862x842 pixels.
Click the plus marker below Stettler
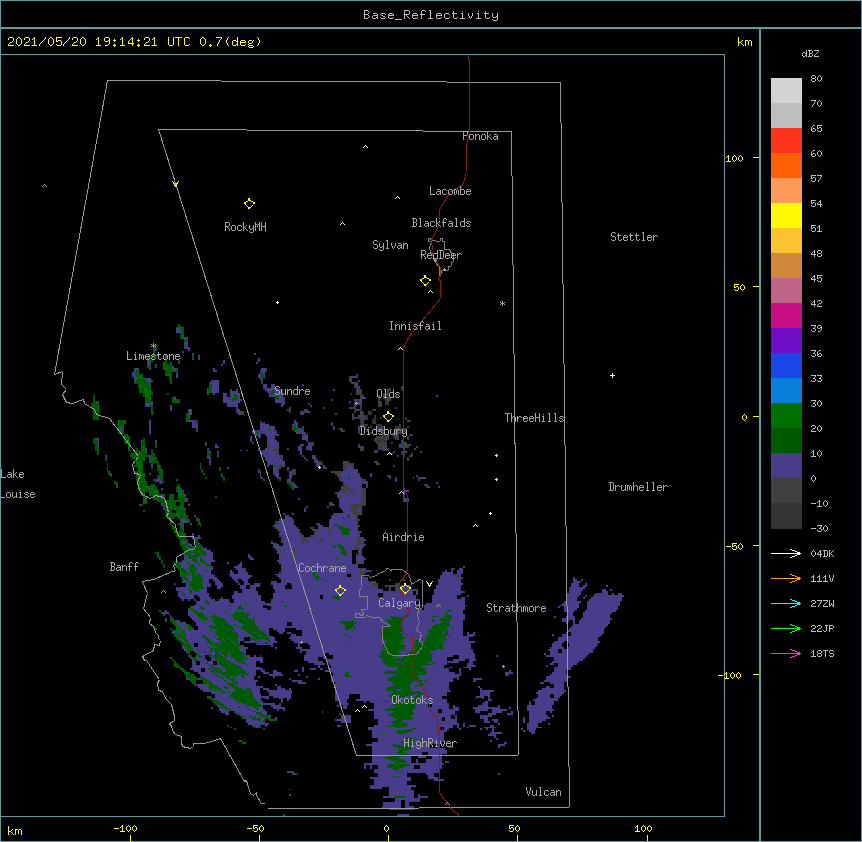tap(612, 375)
